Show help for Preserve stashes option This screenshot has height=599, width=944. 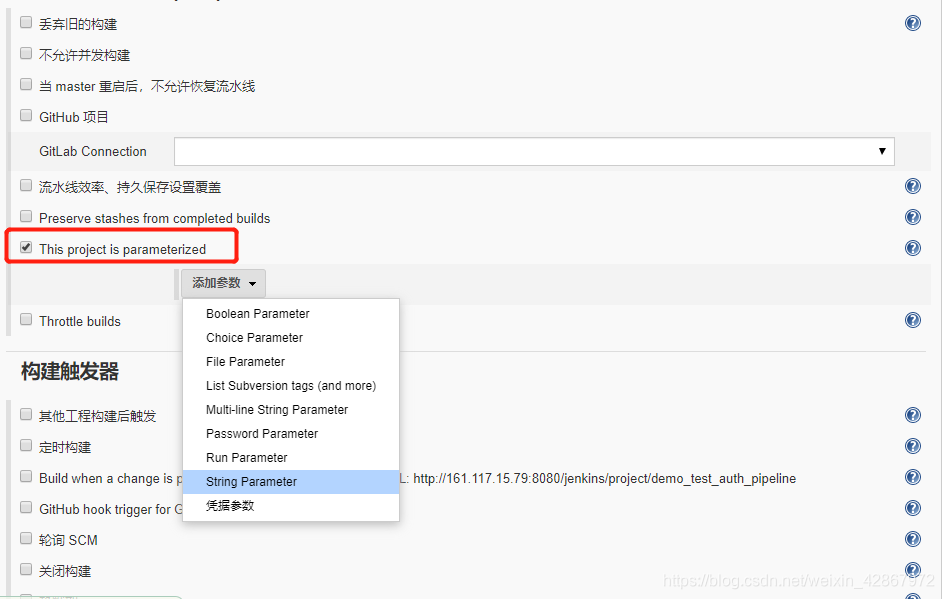(913, 217)
